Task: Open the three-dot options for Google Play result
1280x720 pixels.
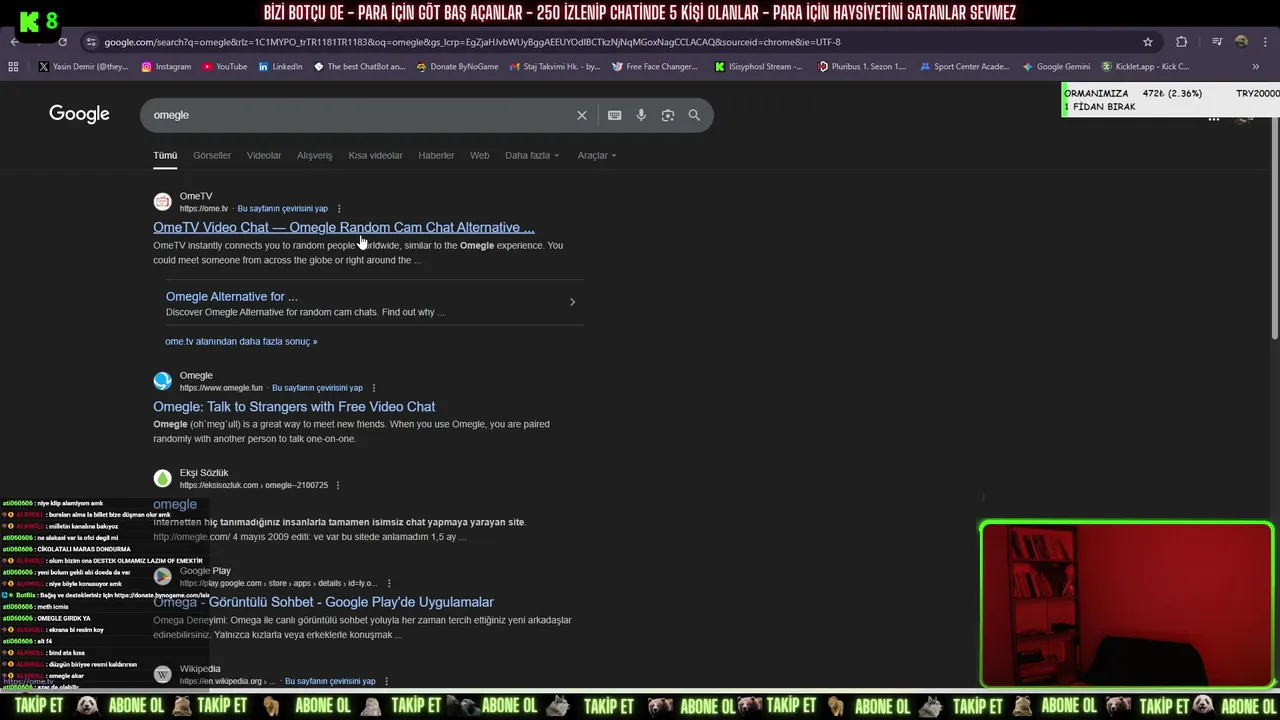Action: (389, 583)
